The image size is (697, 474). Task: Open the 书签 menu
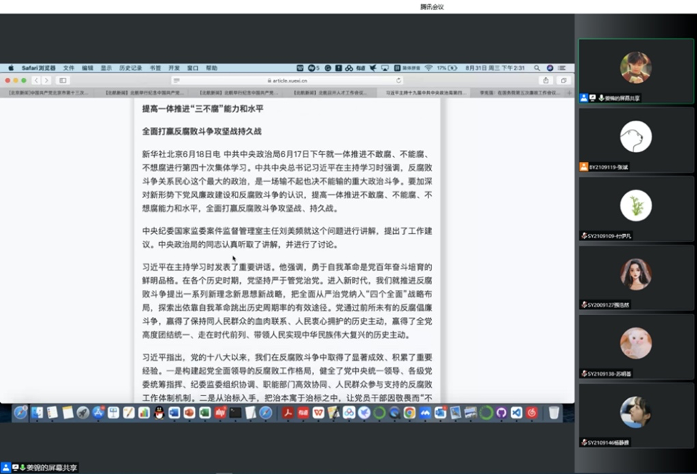click(155, 68)
